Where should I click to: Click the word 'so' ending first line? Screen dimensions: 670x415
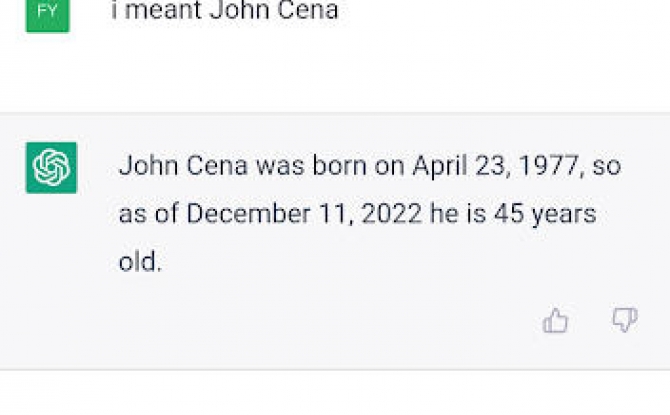(606, 167)
